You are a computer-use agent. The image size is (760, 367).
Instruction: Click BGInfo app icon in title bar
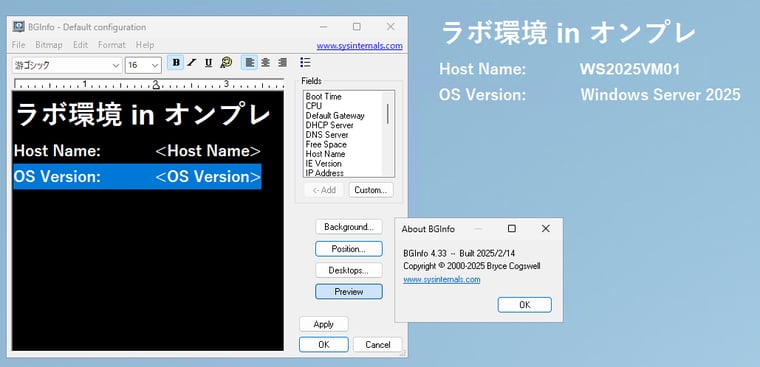[18, 27]
